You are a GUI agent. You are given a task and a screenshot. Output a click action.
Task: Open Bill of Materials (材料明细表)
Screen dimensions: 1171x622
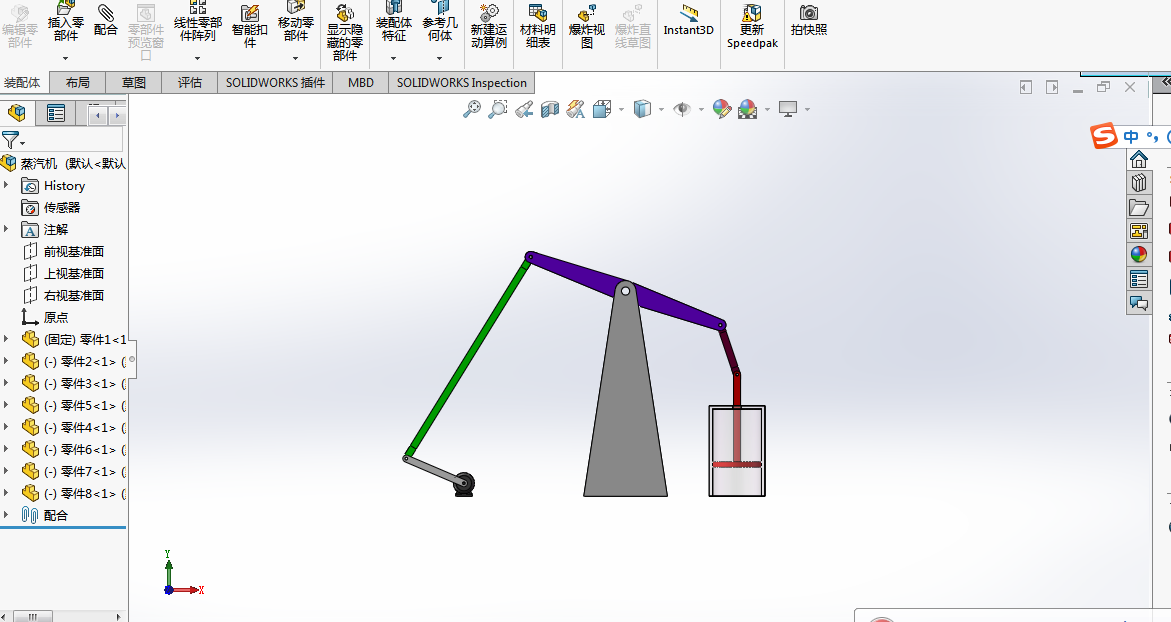pyautogui.click(x=538, y=25)
